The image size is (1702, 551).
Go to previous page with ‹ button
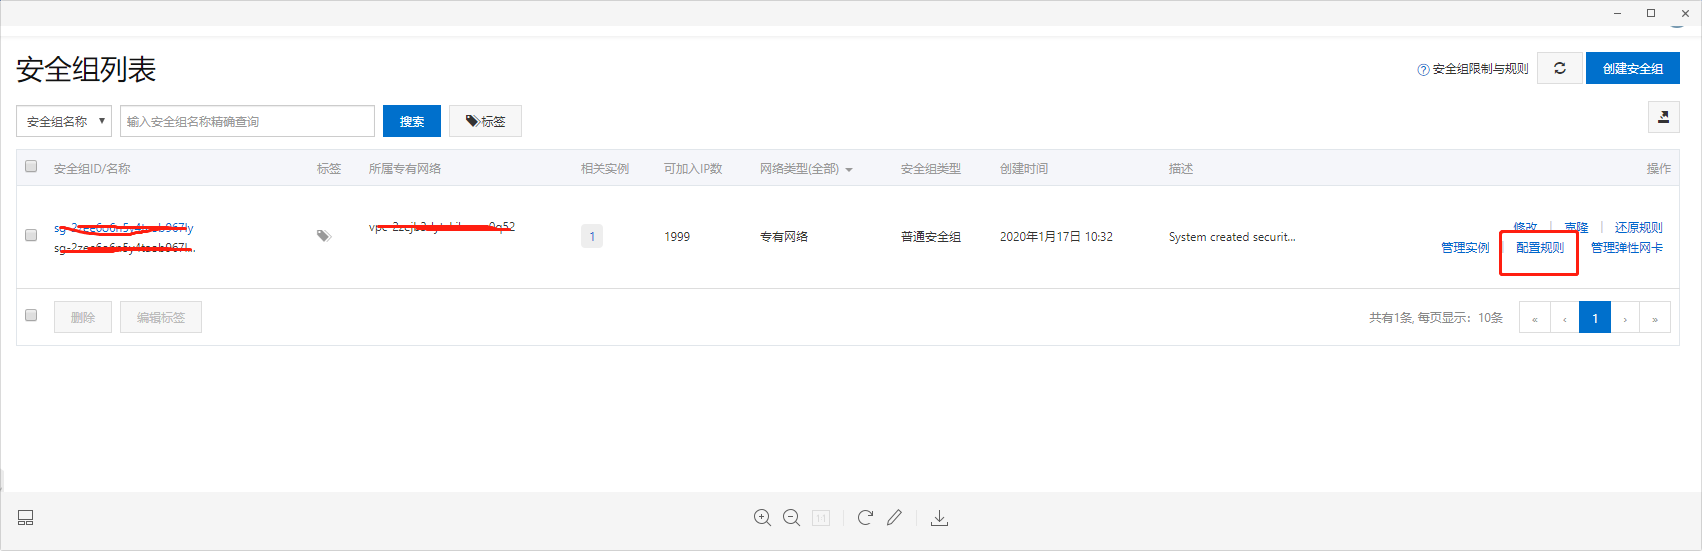(1565, 318)
